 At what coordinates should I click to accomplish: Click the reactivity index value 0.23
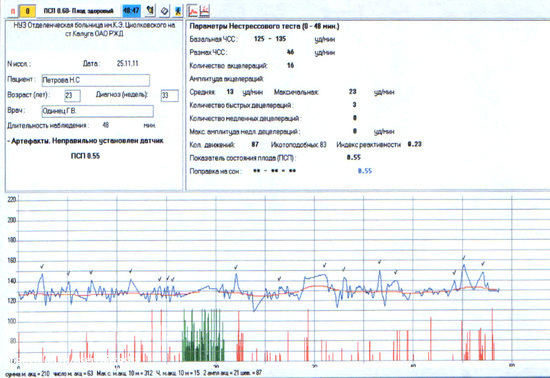pyautogui.click(x=415, y=144)
